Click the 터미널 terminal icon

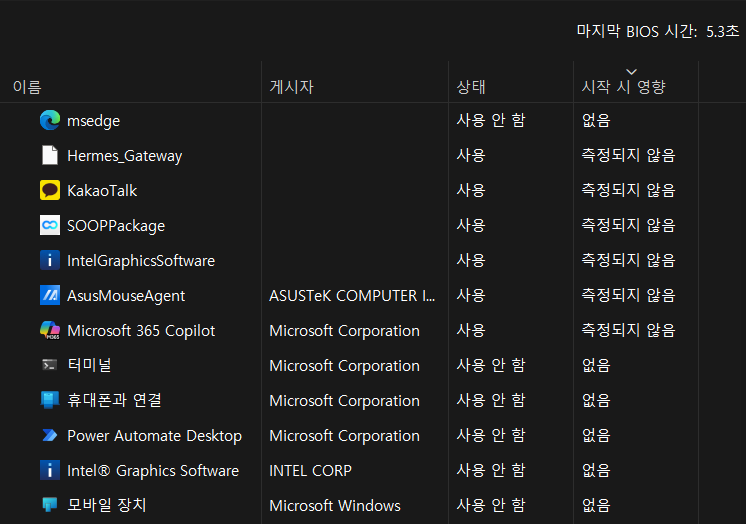pyautogui.click(x=50, y=365)
